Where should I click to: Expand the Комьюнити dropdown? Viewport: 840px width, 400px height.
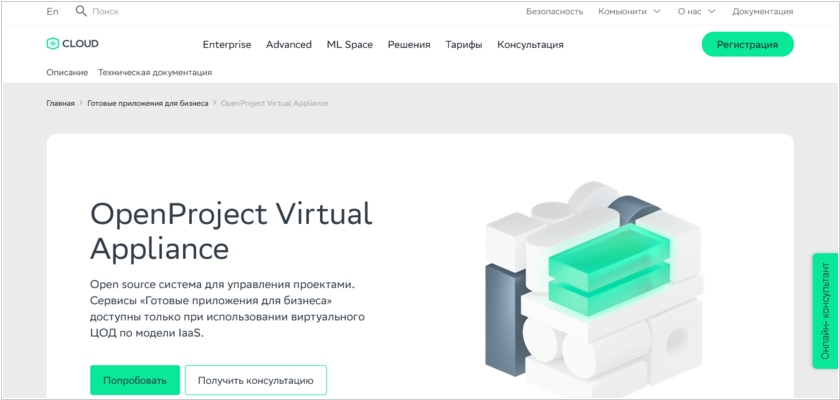pos(629,11)
